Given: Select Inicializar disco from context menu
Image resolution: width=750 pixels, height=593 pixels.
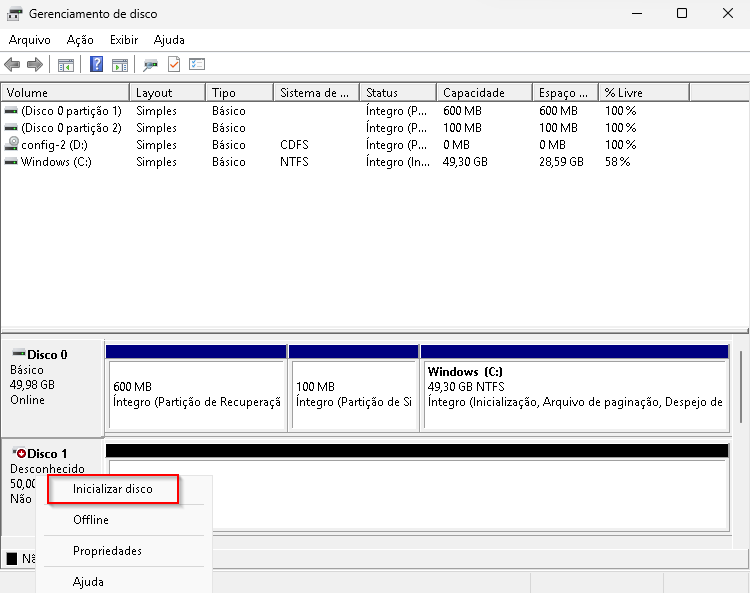Looking at the screenshot, I should pos(113,489).
